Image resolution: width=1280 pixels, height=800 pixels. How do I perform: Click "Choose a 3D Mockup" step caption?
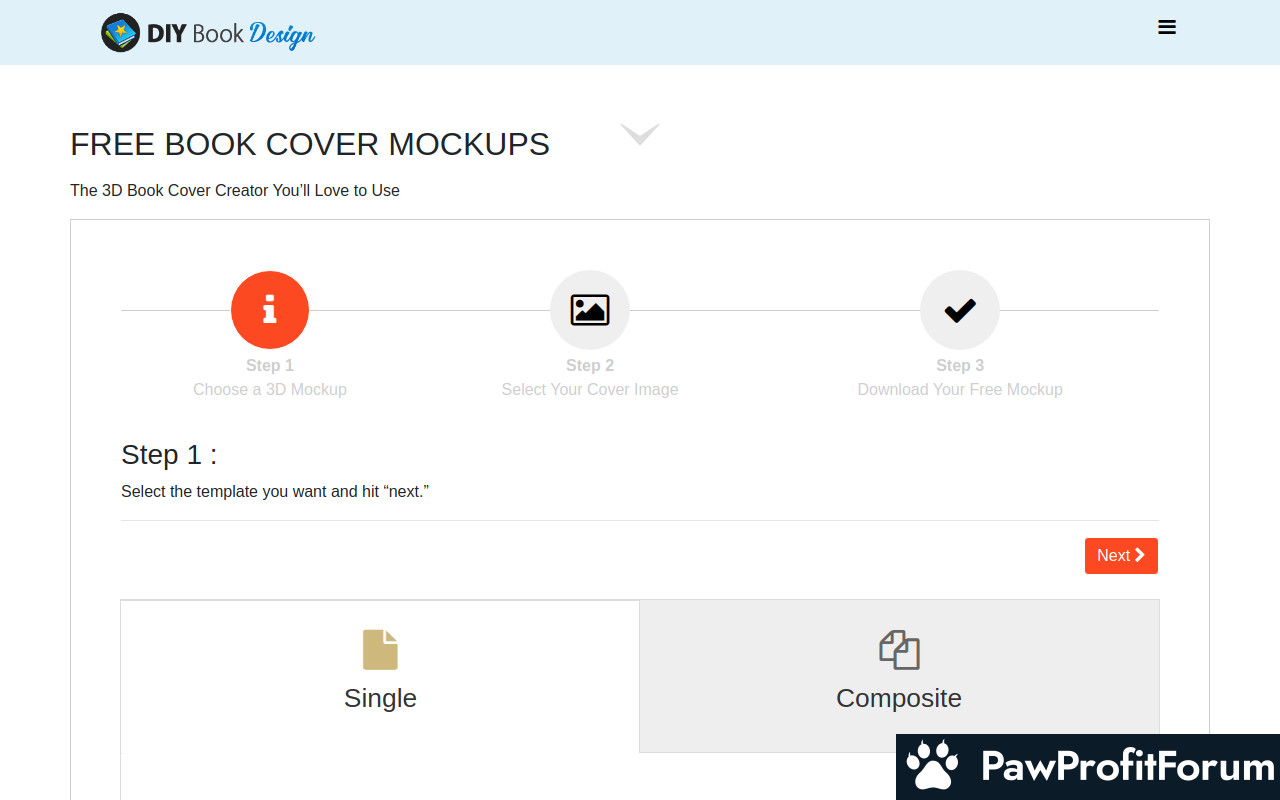pos(270,389)
